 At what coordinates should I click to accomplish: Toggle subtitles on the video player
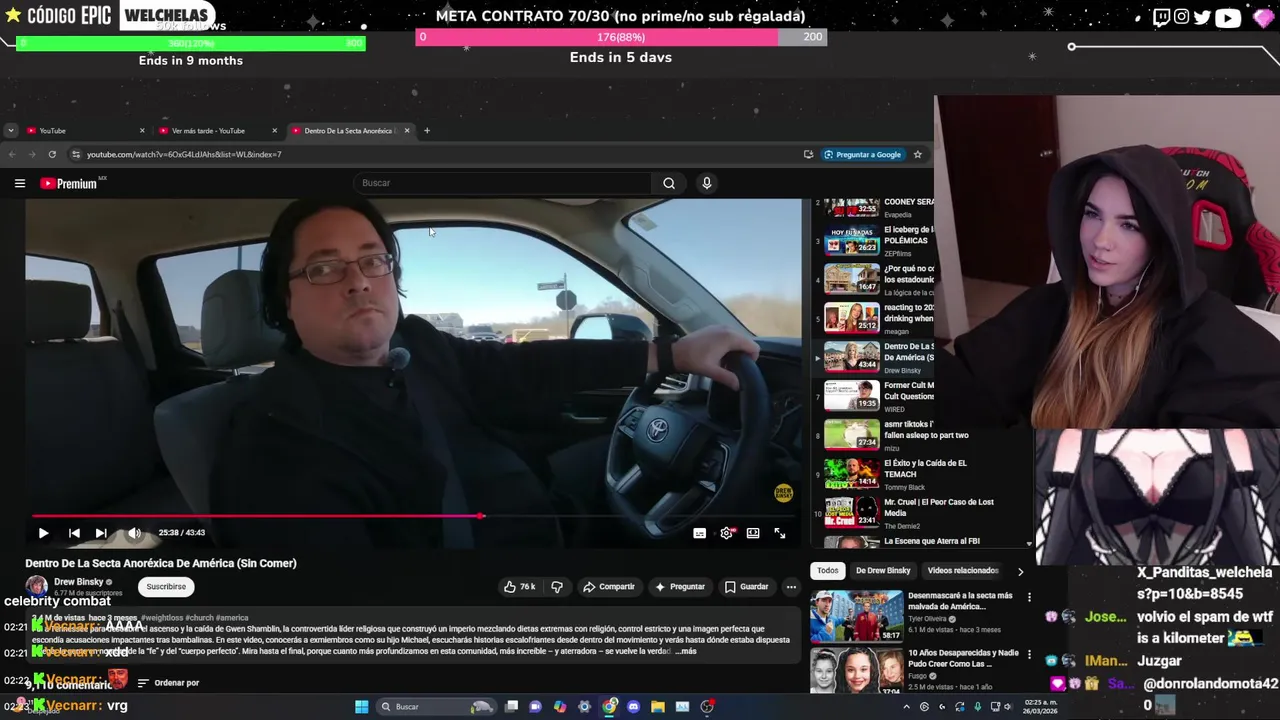click(700, 533)
